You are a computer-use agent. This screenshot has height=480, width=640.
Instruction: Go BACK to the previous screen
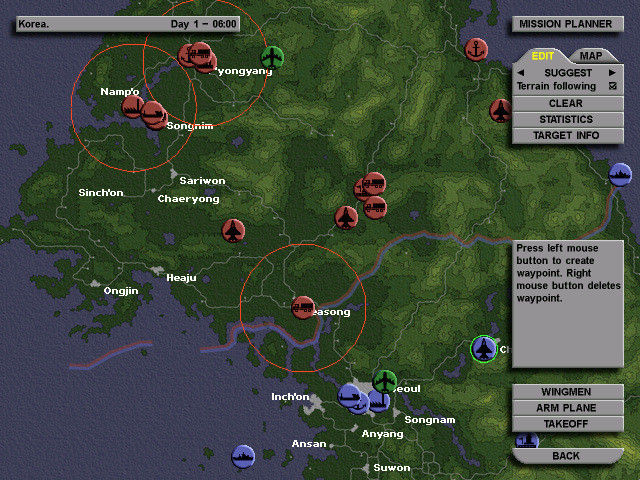567,456
